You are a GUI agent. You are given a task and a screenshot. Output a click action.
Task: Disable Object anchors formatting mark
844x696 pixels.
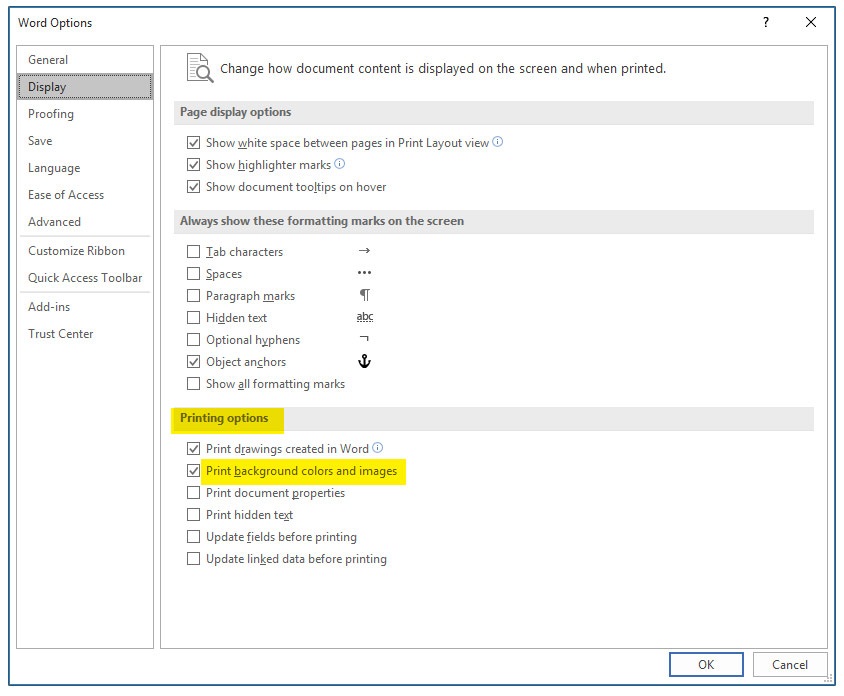194,362
